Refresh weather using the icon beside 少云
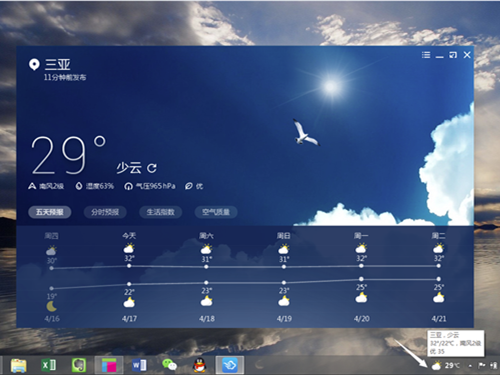Viewport: 500px width, 375px height. pyautogui.click(x=152, y=168)
